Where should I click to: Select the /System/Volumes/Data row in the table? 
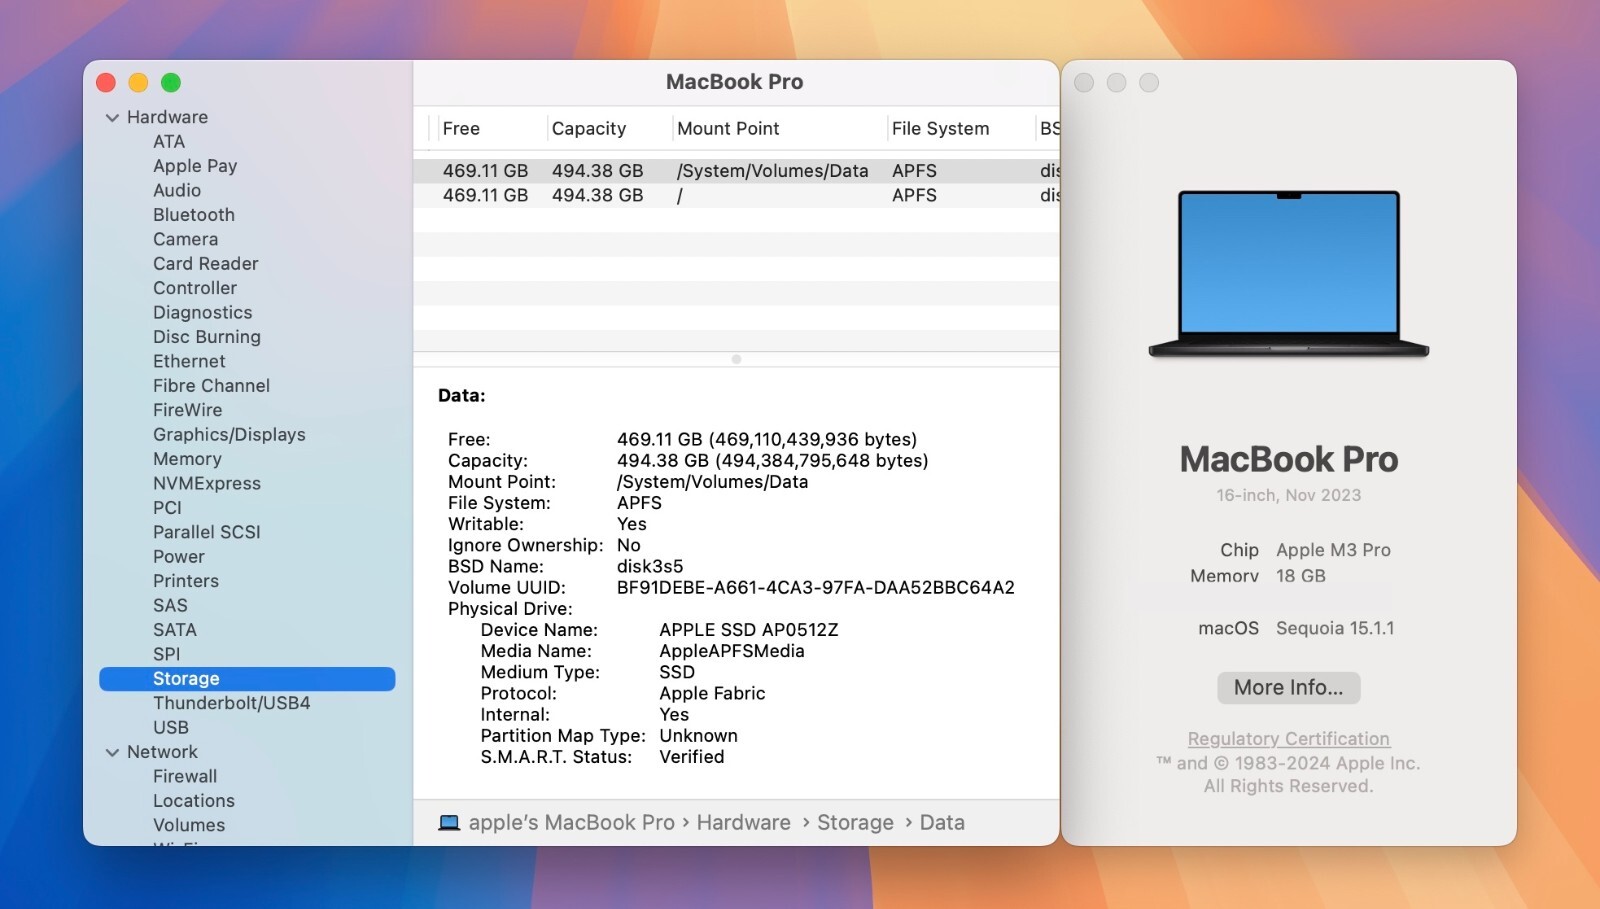736,171
